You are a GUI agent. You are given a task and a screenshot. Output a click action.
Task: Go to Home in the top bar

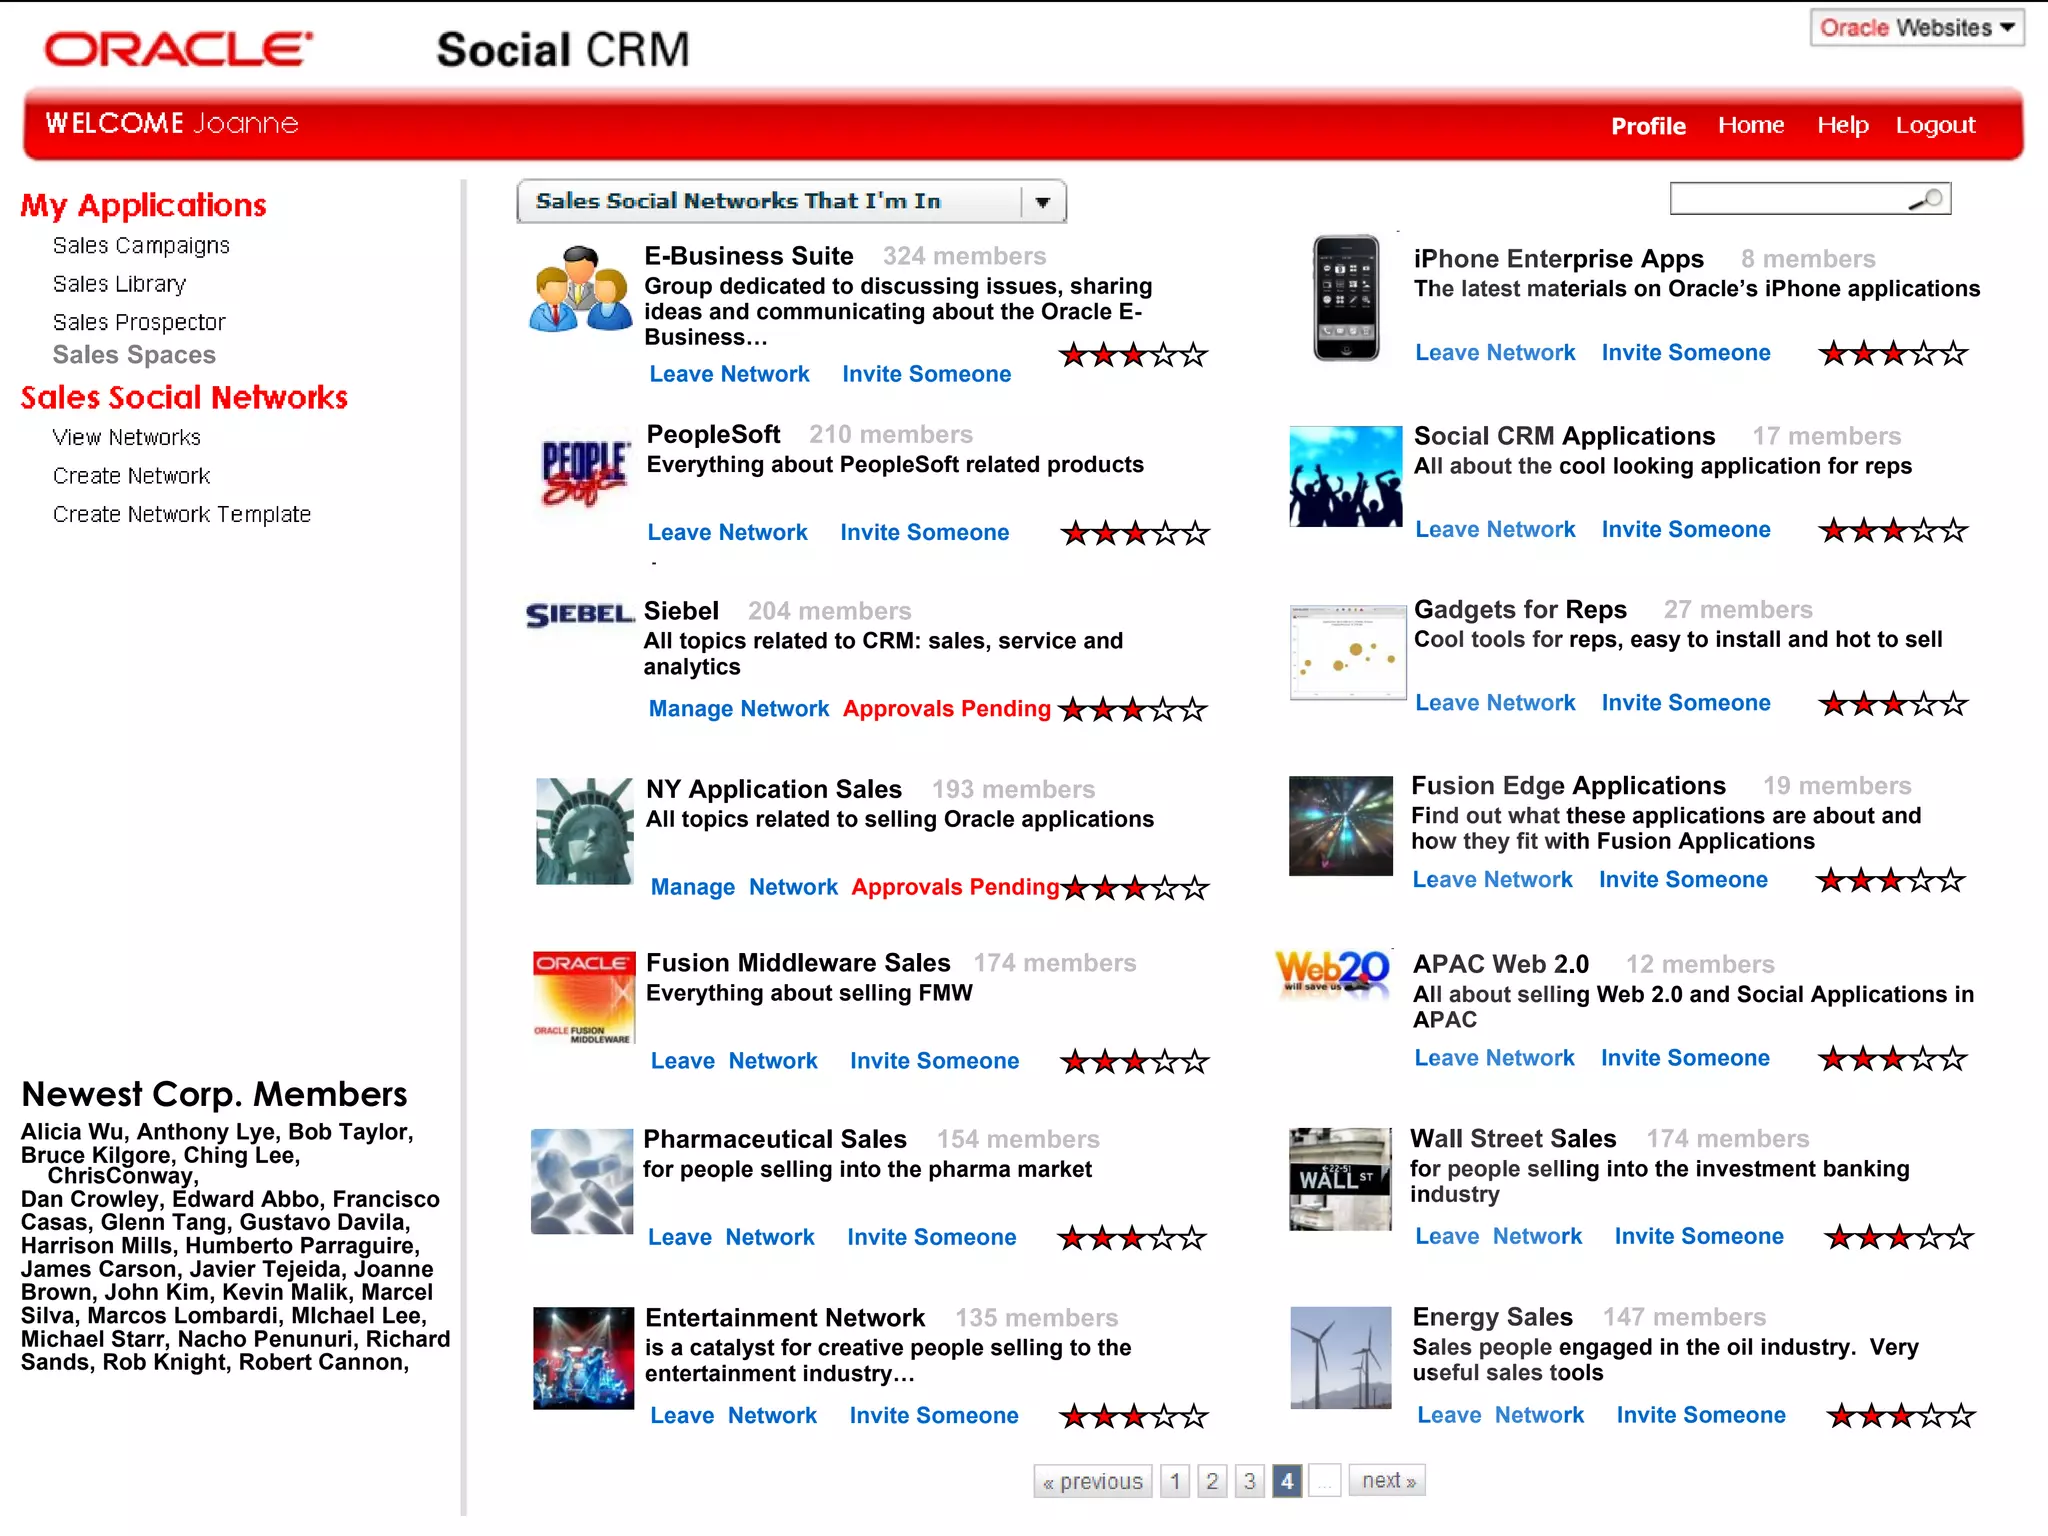(x=1751, y=125)
